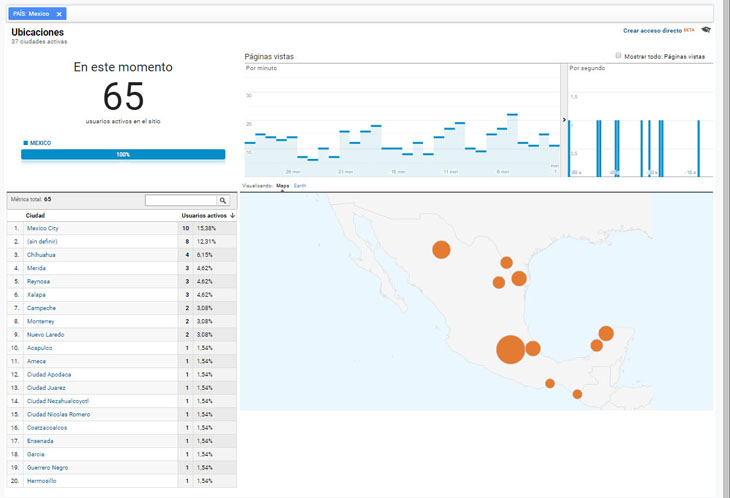Image resolution: width=730 pixels, height=498 pixels.
Task: Click the Ubicaciones heading
Action: 38,32
